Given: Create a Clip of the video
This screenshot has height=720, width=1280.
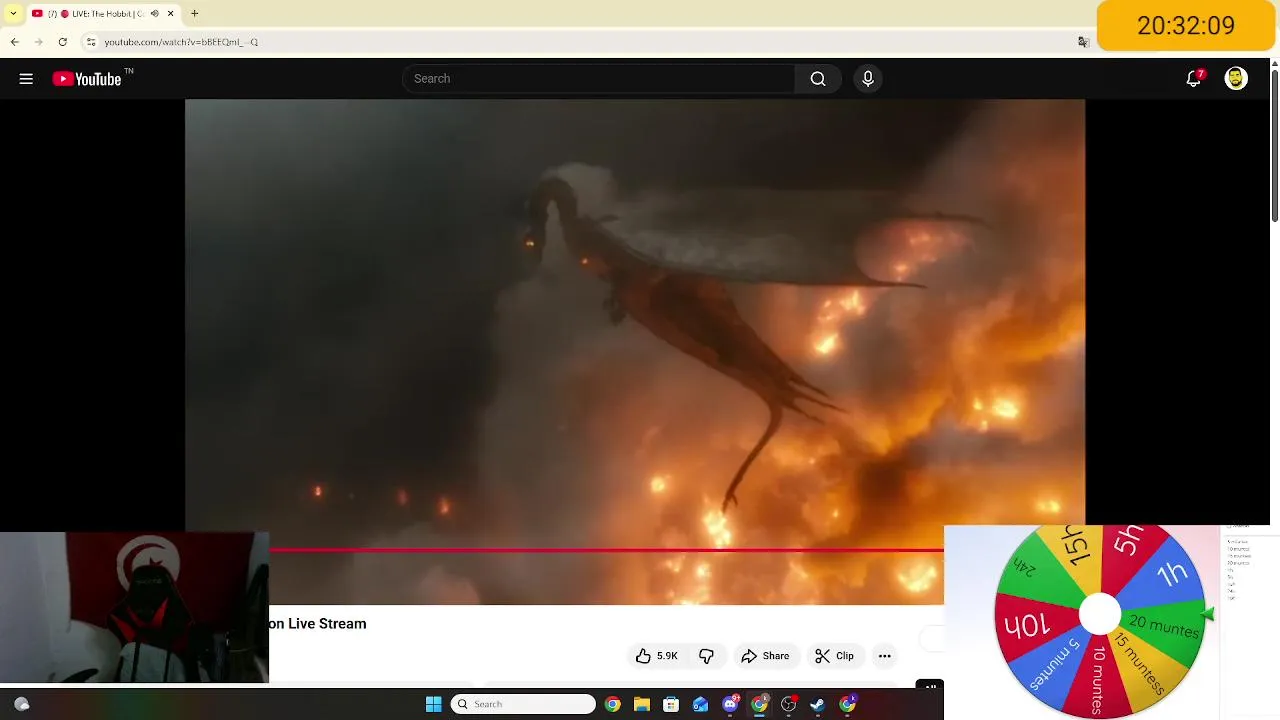Looking at the screenshot, I should pyautogui.click(x=835, y=656).
